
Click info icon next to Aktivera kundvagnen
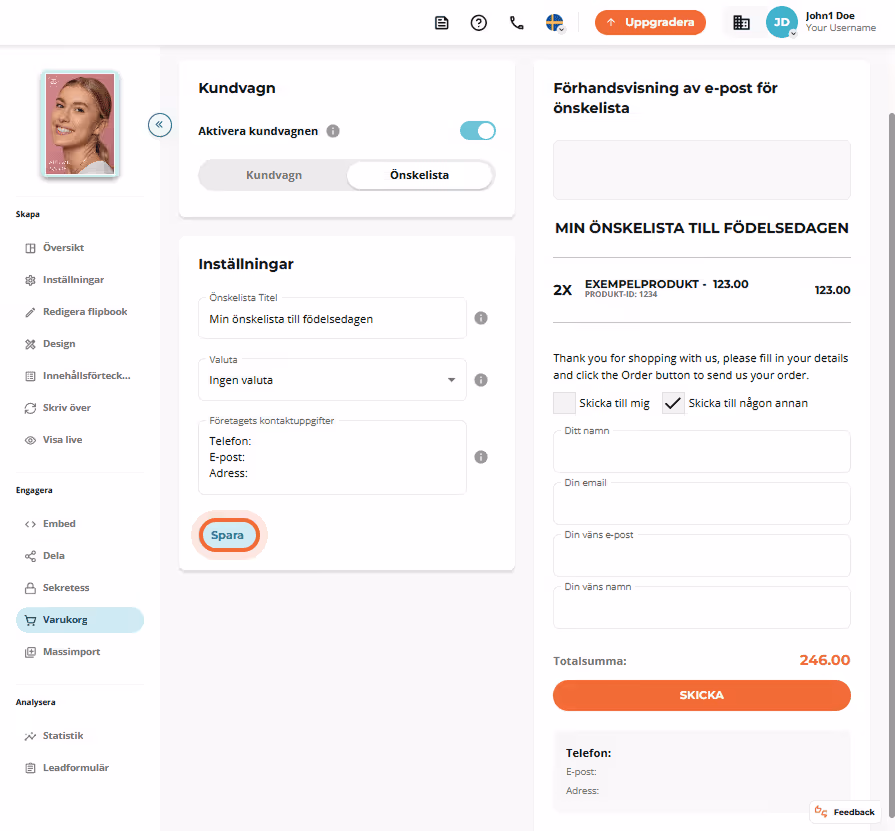(x=333, y=131)
